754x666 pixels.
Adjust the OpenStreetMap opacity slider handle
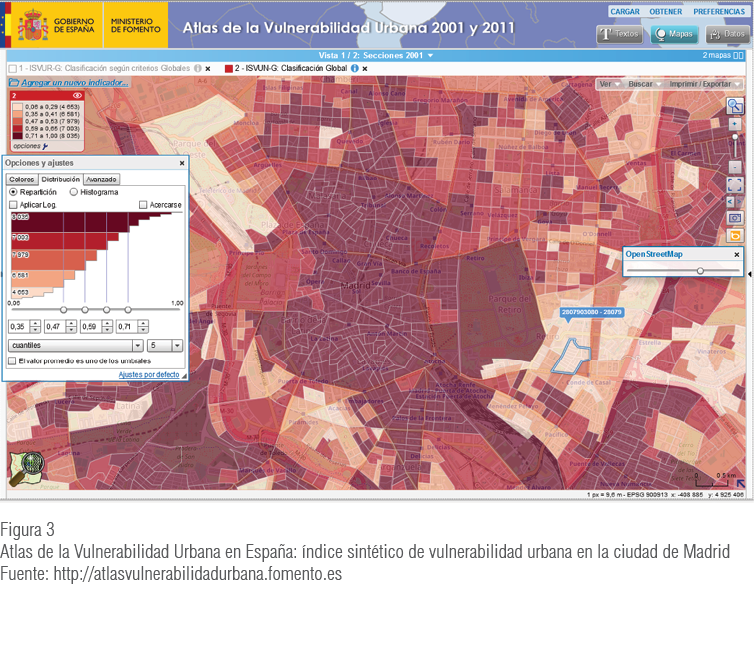pos(700,270)
